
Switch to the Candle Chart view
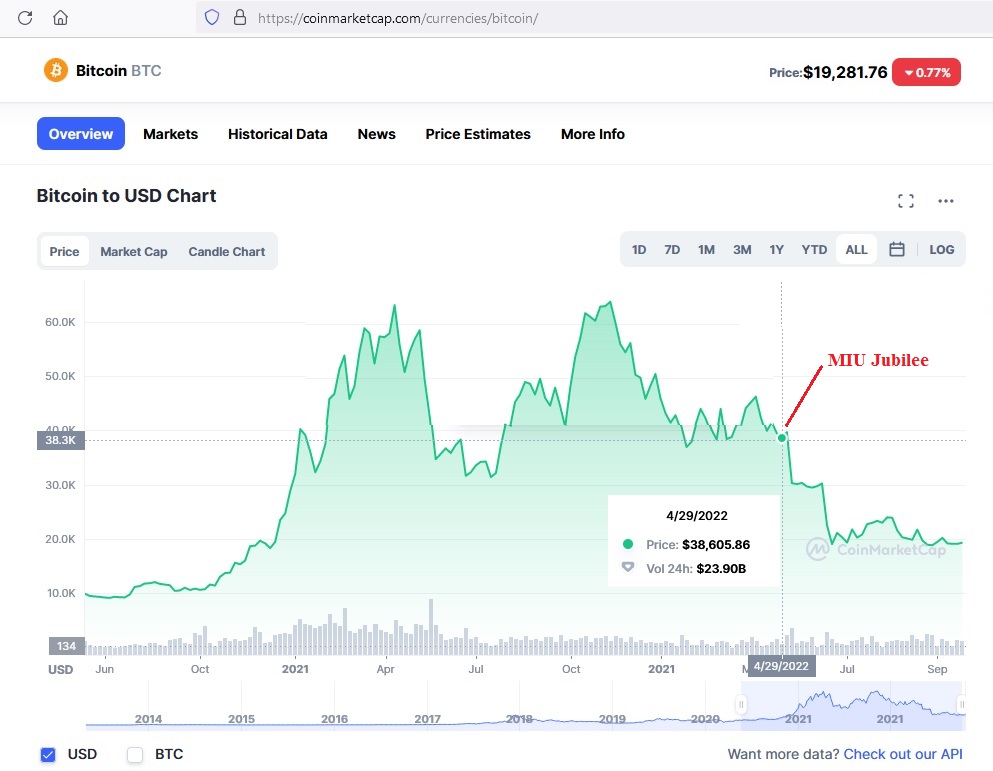tap(227, 252)
